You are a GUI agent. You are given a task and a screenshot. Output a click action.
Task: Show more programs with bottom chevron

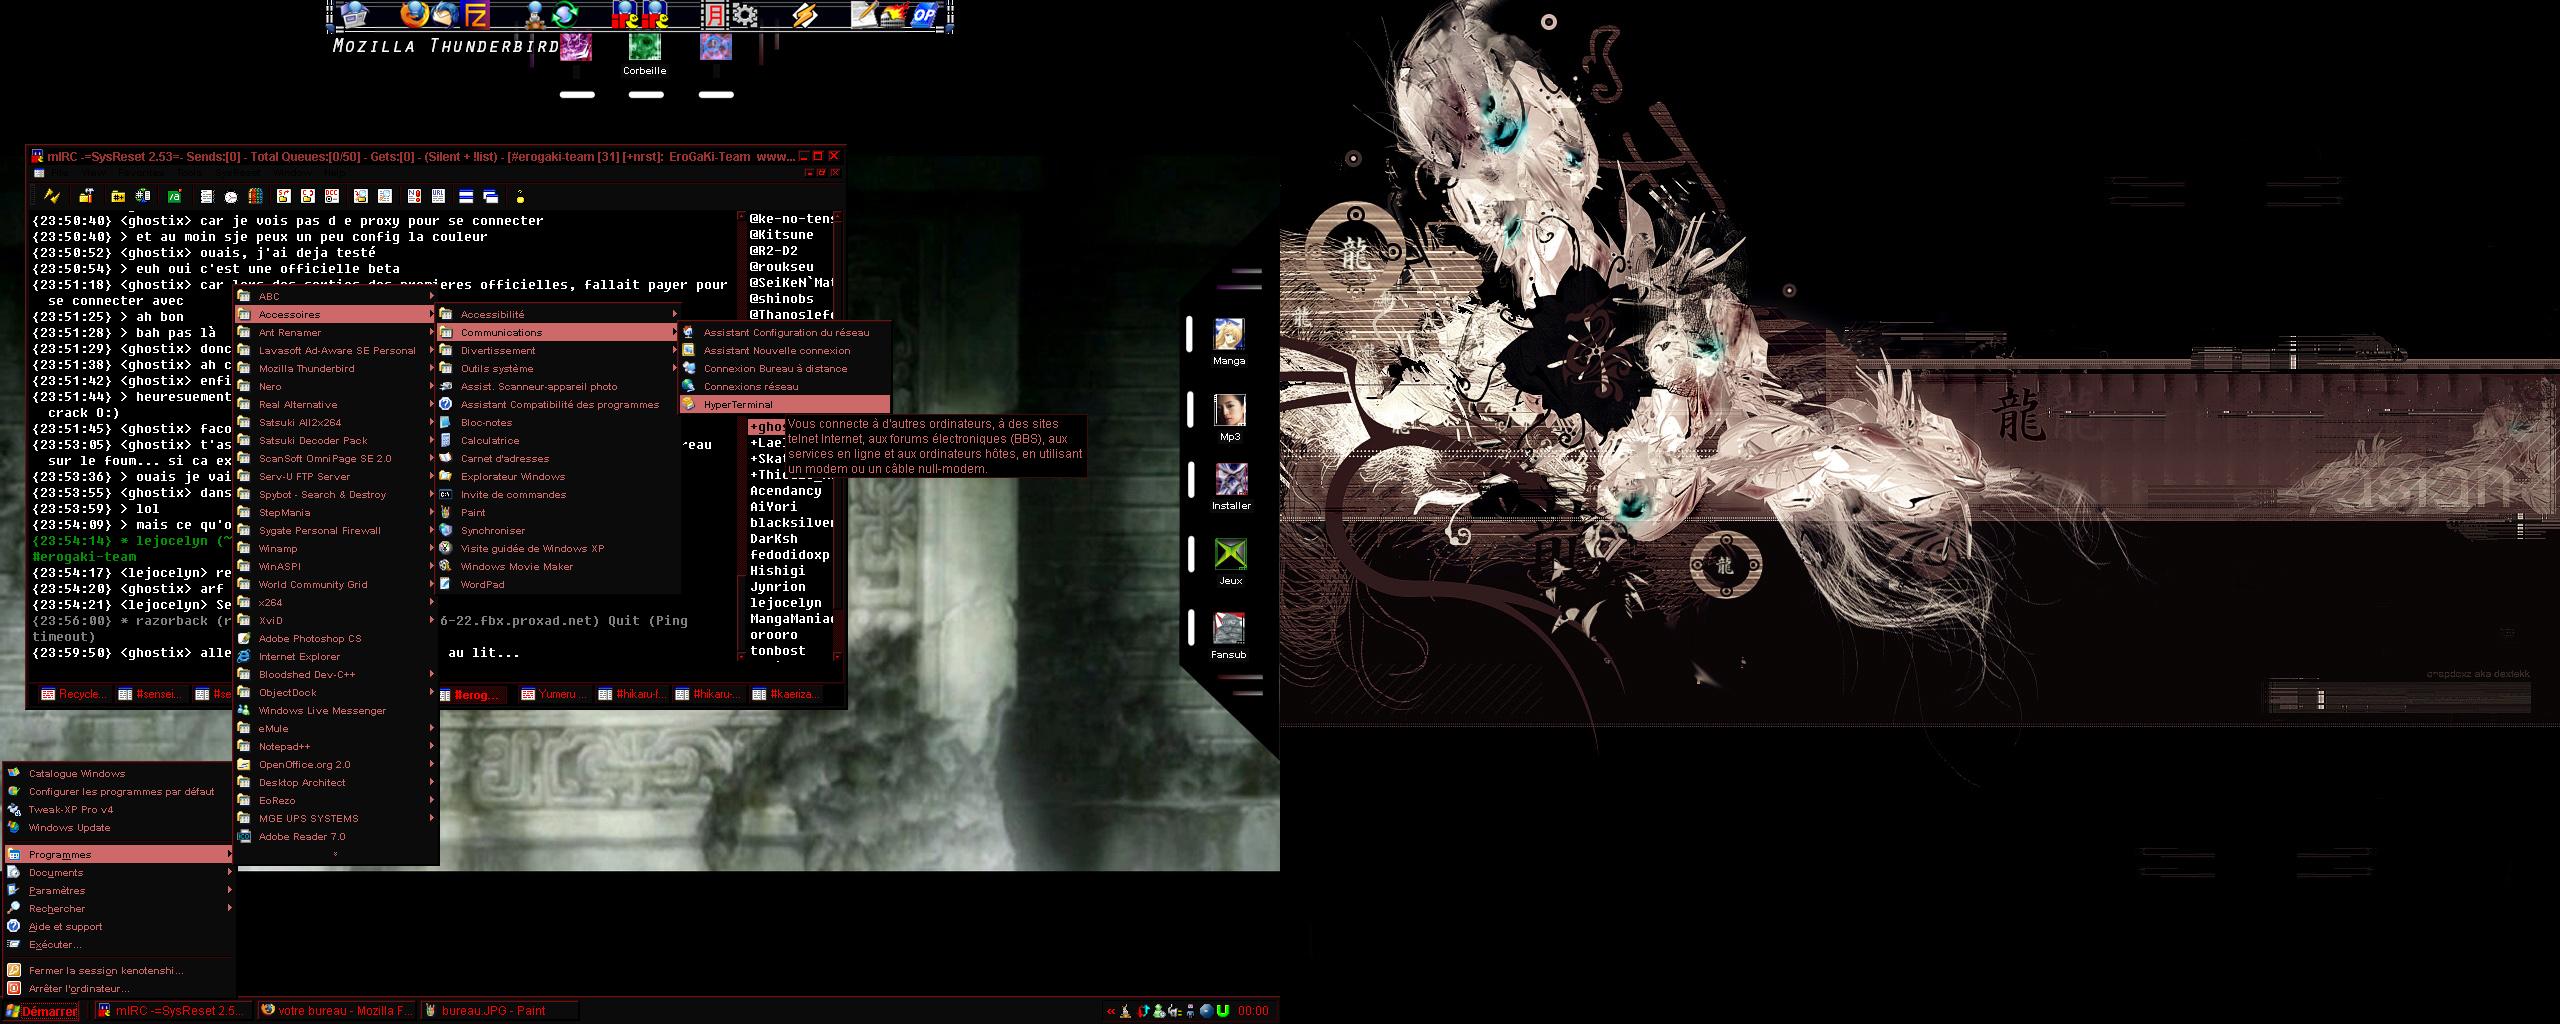(x=335, y=854)
